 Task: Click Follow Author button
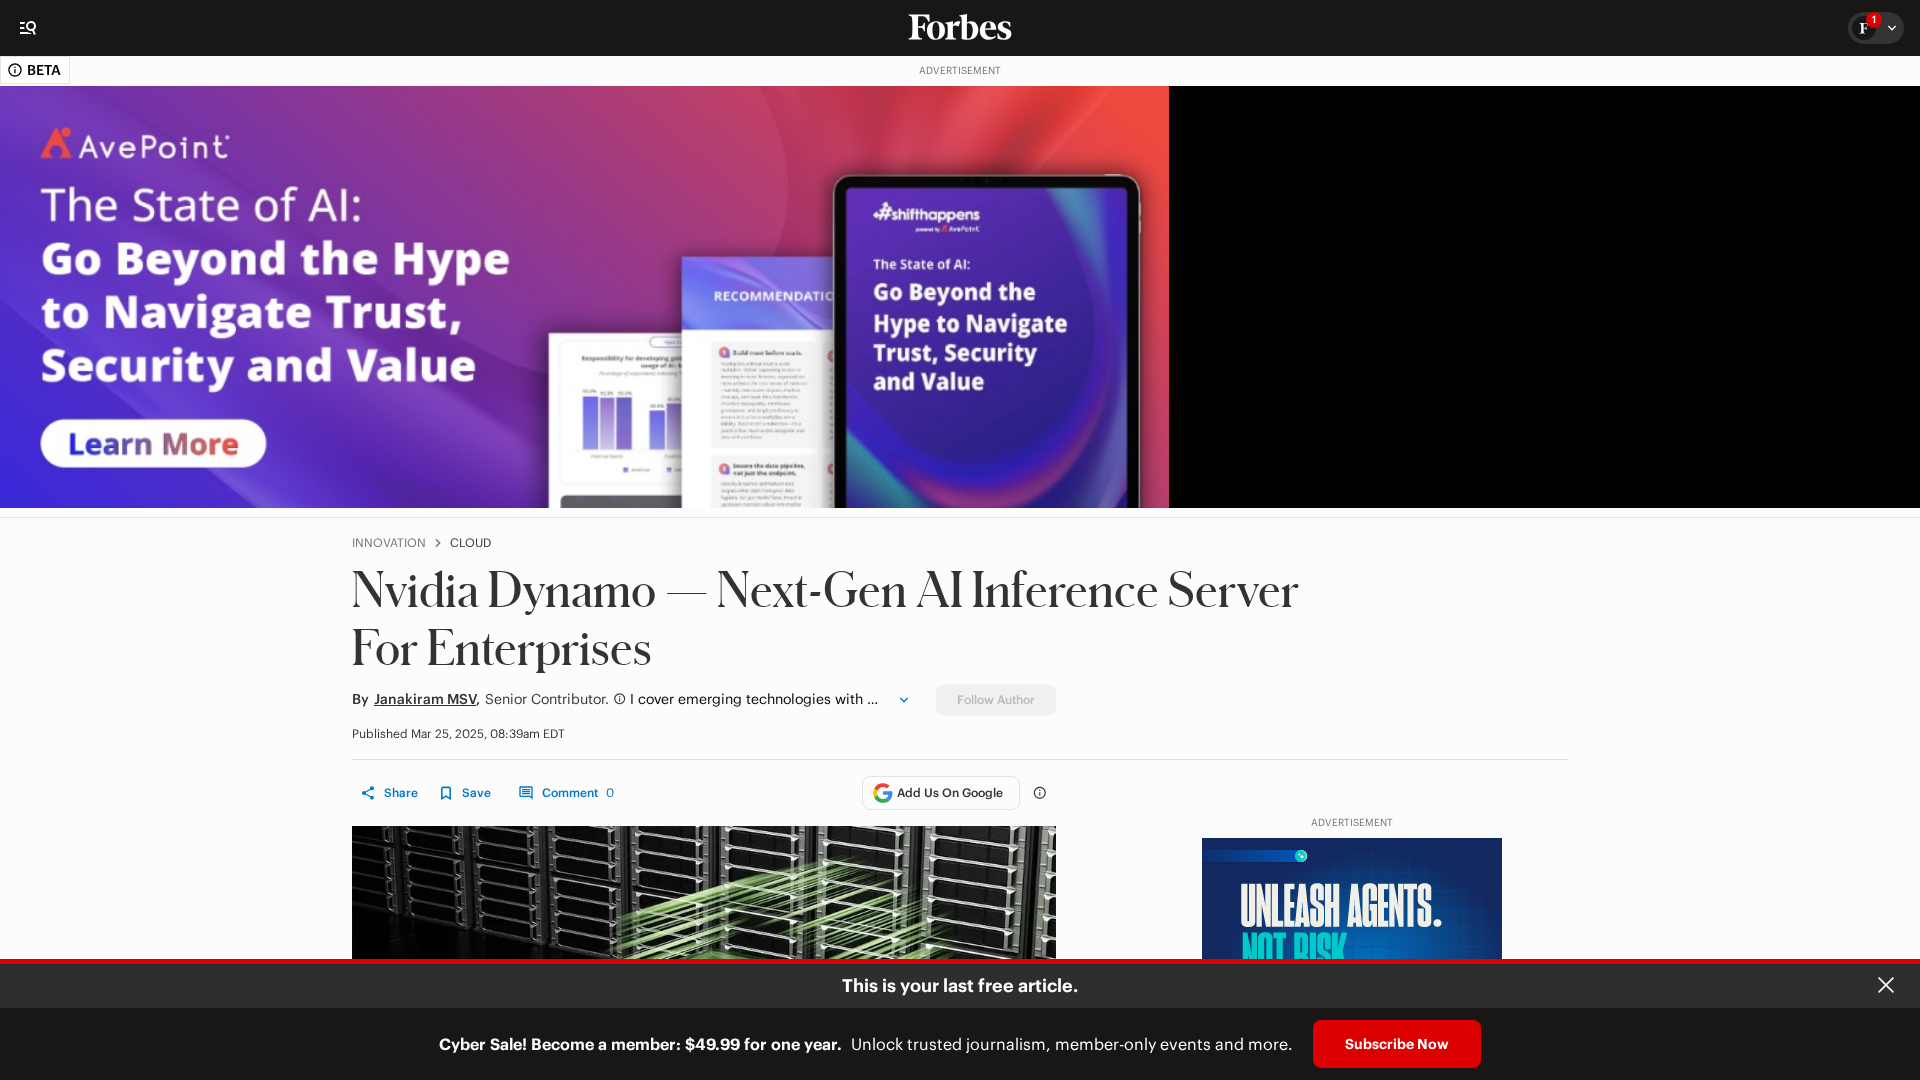point(995,700)
